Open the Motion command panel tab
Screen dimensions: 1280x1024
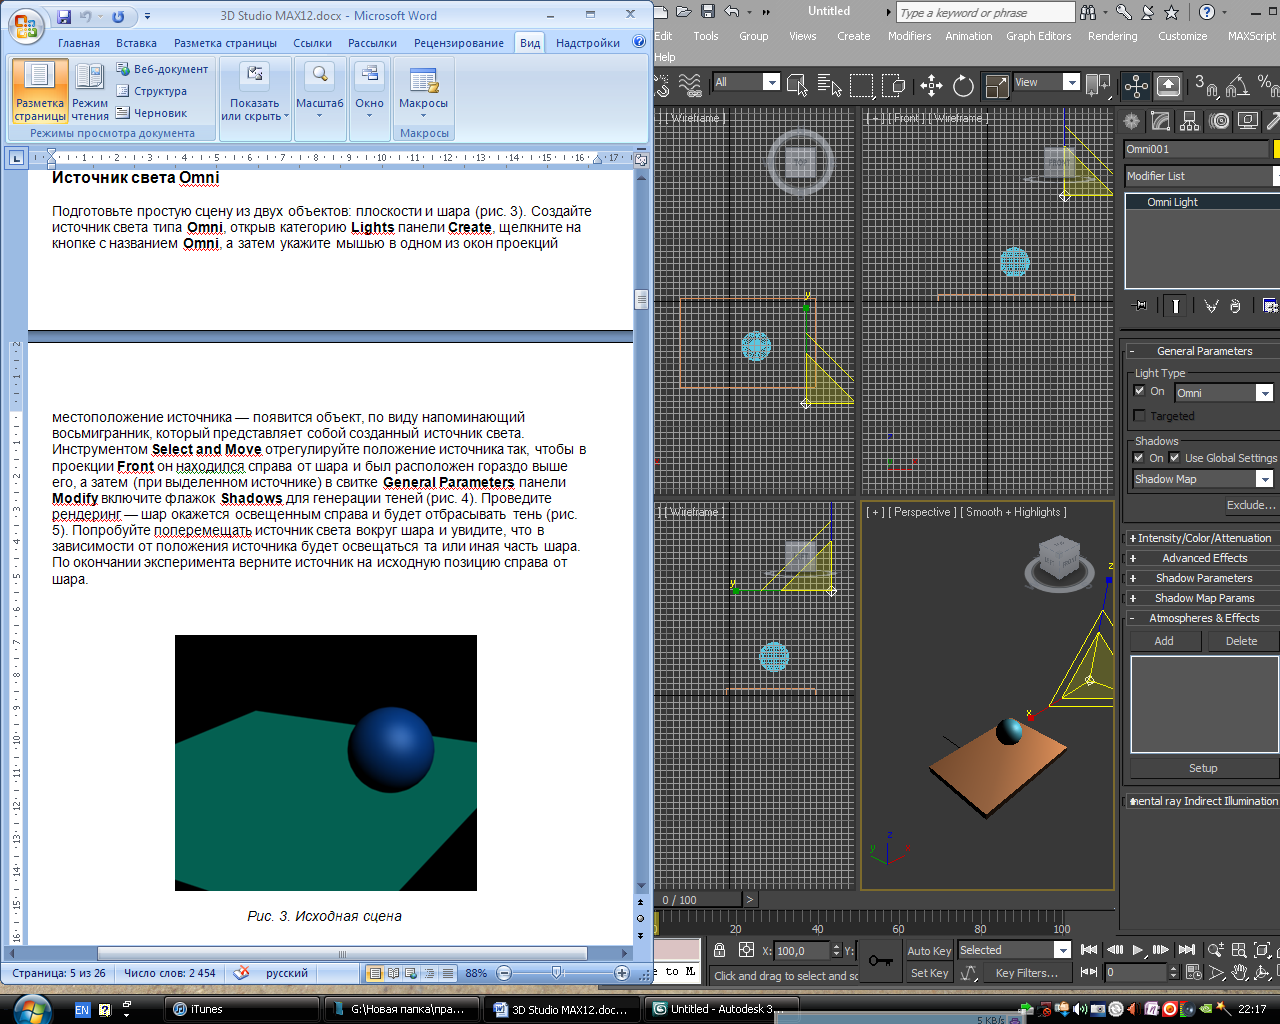[1219, 121]
